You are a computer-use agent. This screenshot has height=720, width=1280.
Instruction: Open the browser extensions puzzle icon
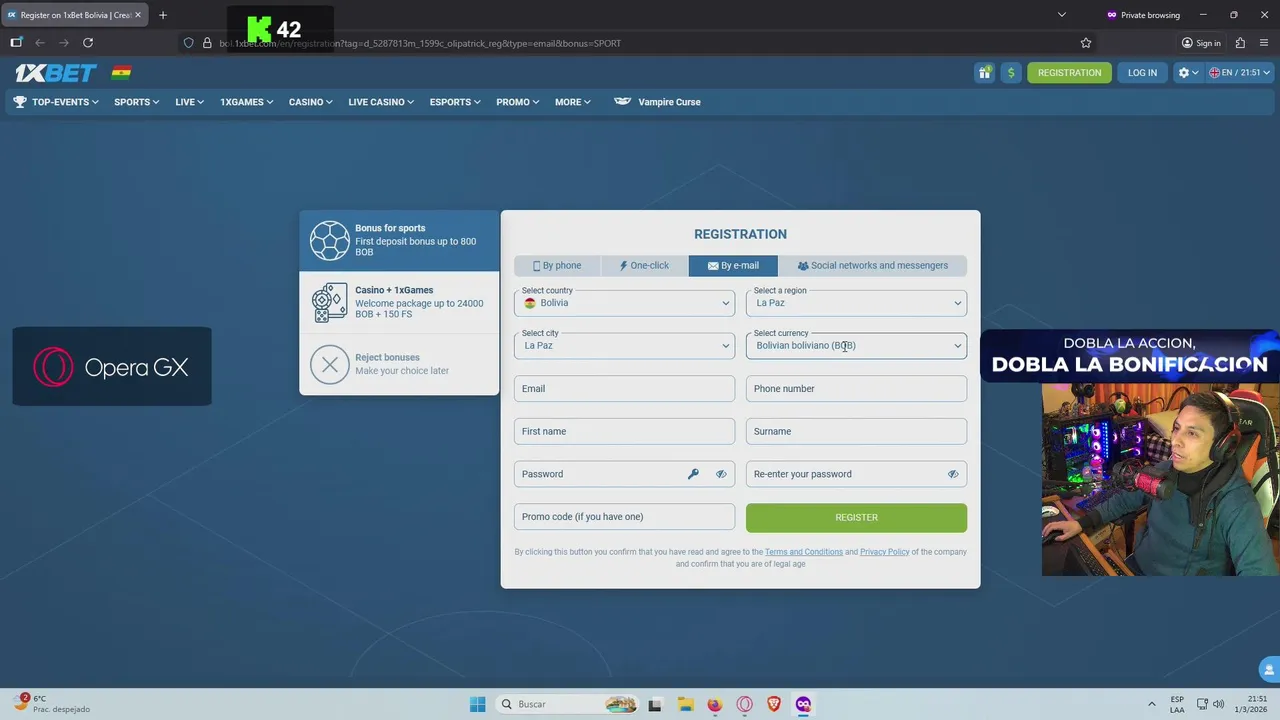[x=1240, y=43]
